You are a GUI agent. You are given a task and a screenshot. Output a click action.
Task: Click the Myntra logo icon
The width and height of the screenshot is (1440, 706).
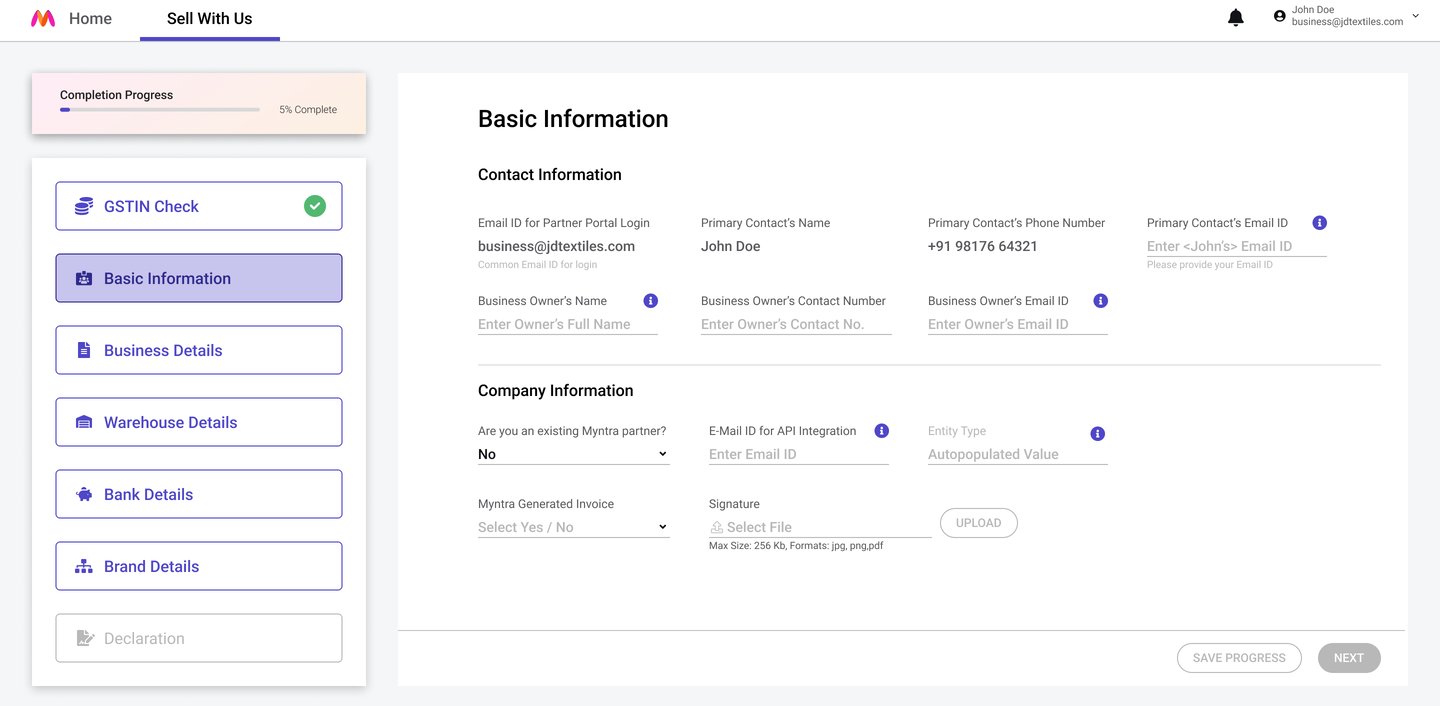[43, 19]
